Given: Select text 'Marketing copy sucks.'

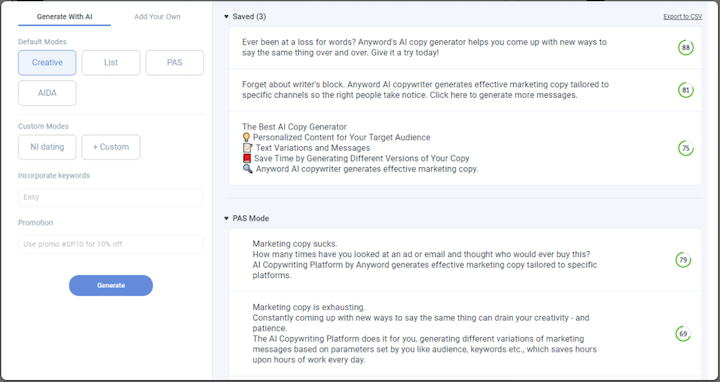Looking at the screenshot, I should tap(295, 244).
